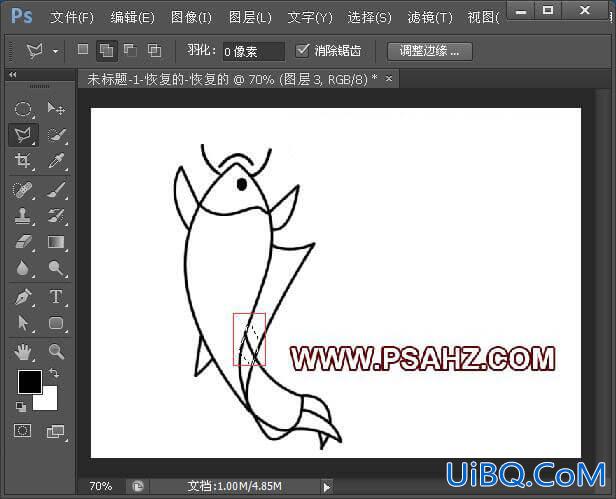Select the Dodge tool

56,268
